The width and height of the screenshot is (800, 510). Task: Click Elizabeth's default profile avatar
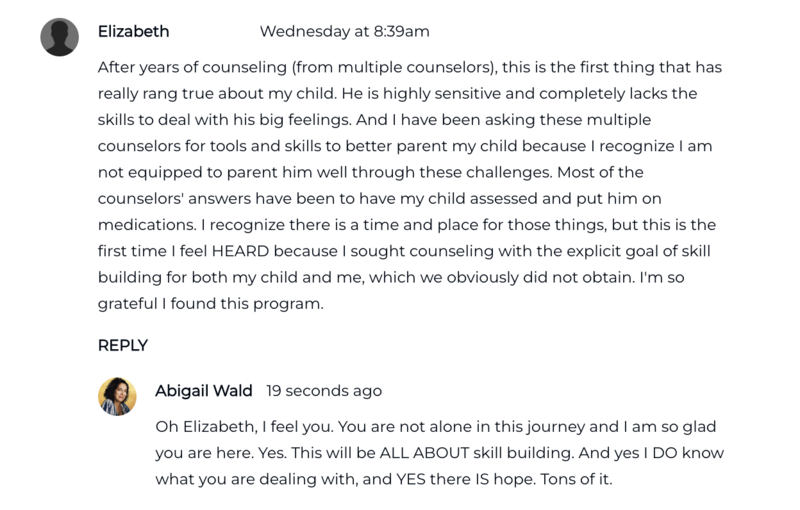59,37
